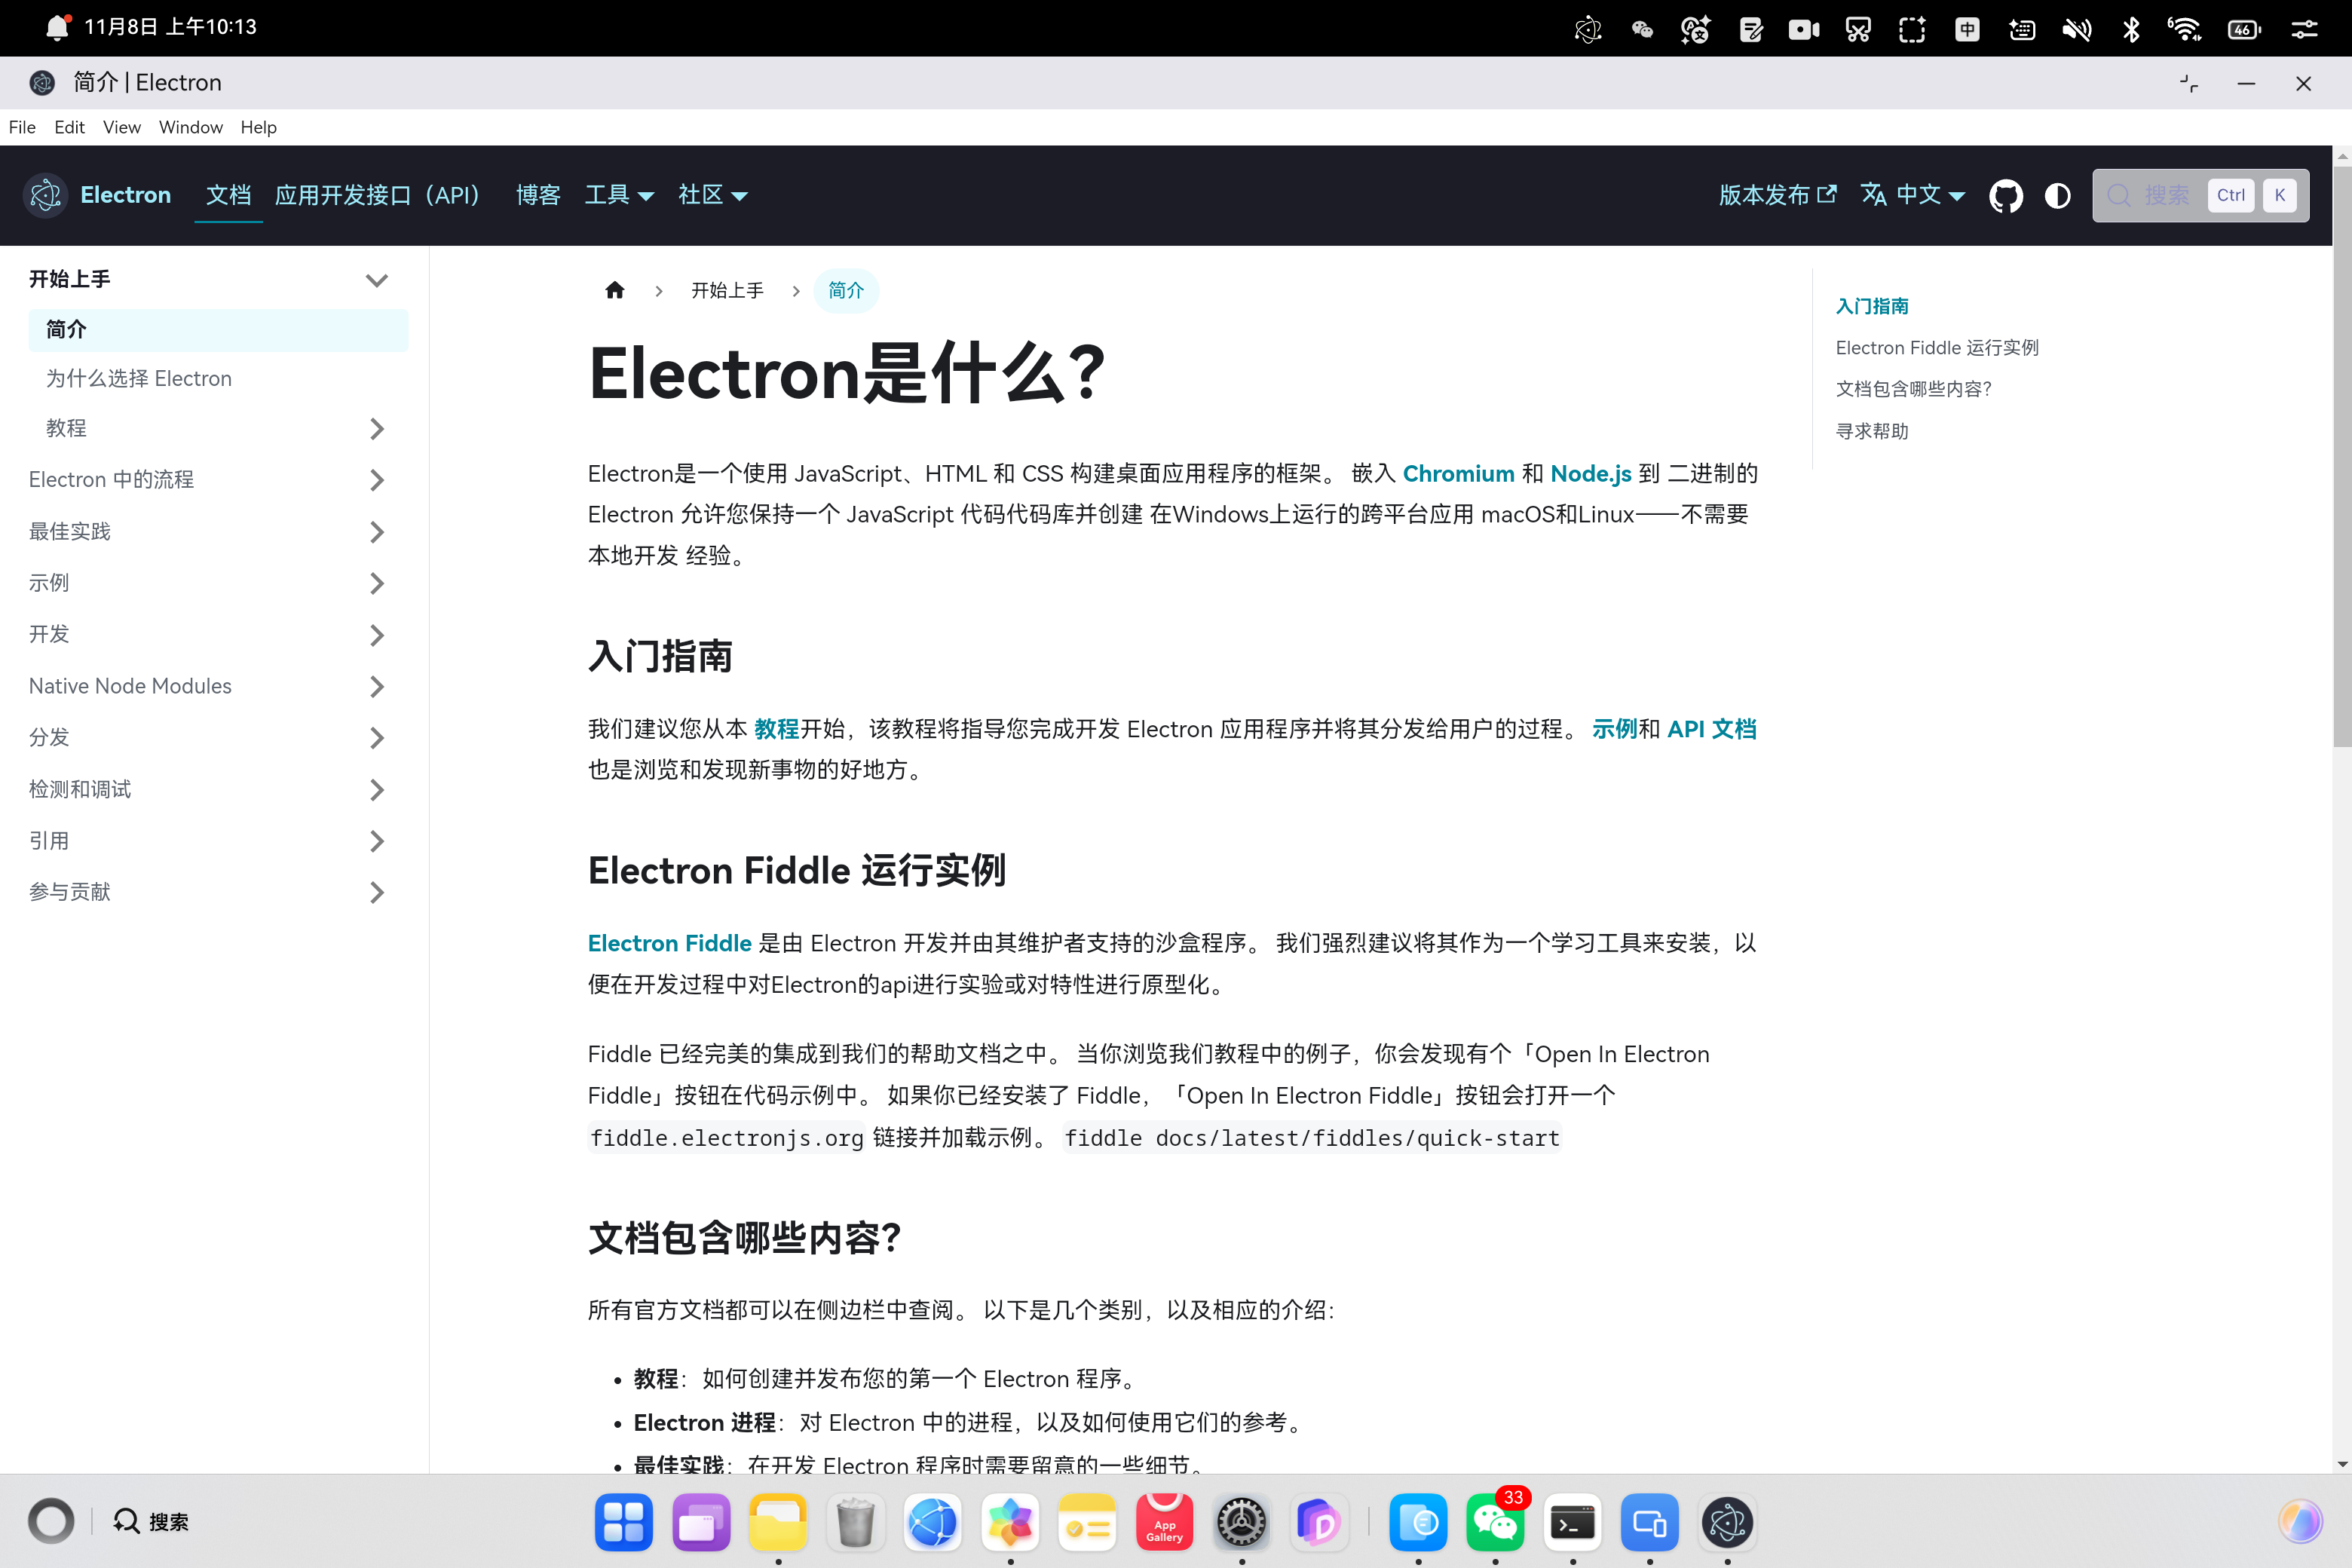Open the Electron Fiddle link

coord(669,942)
